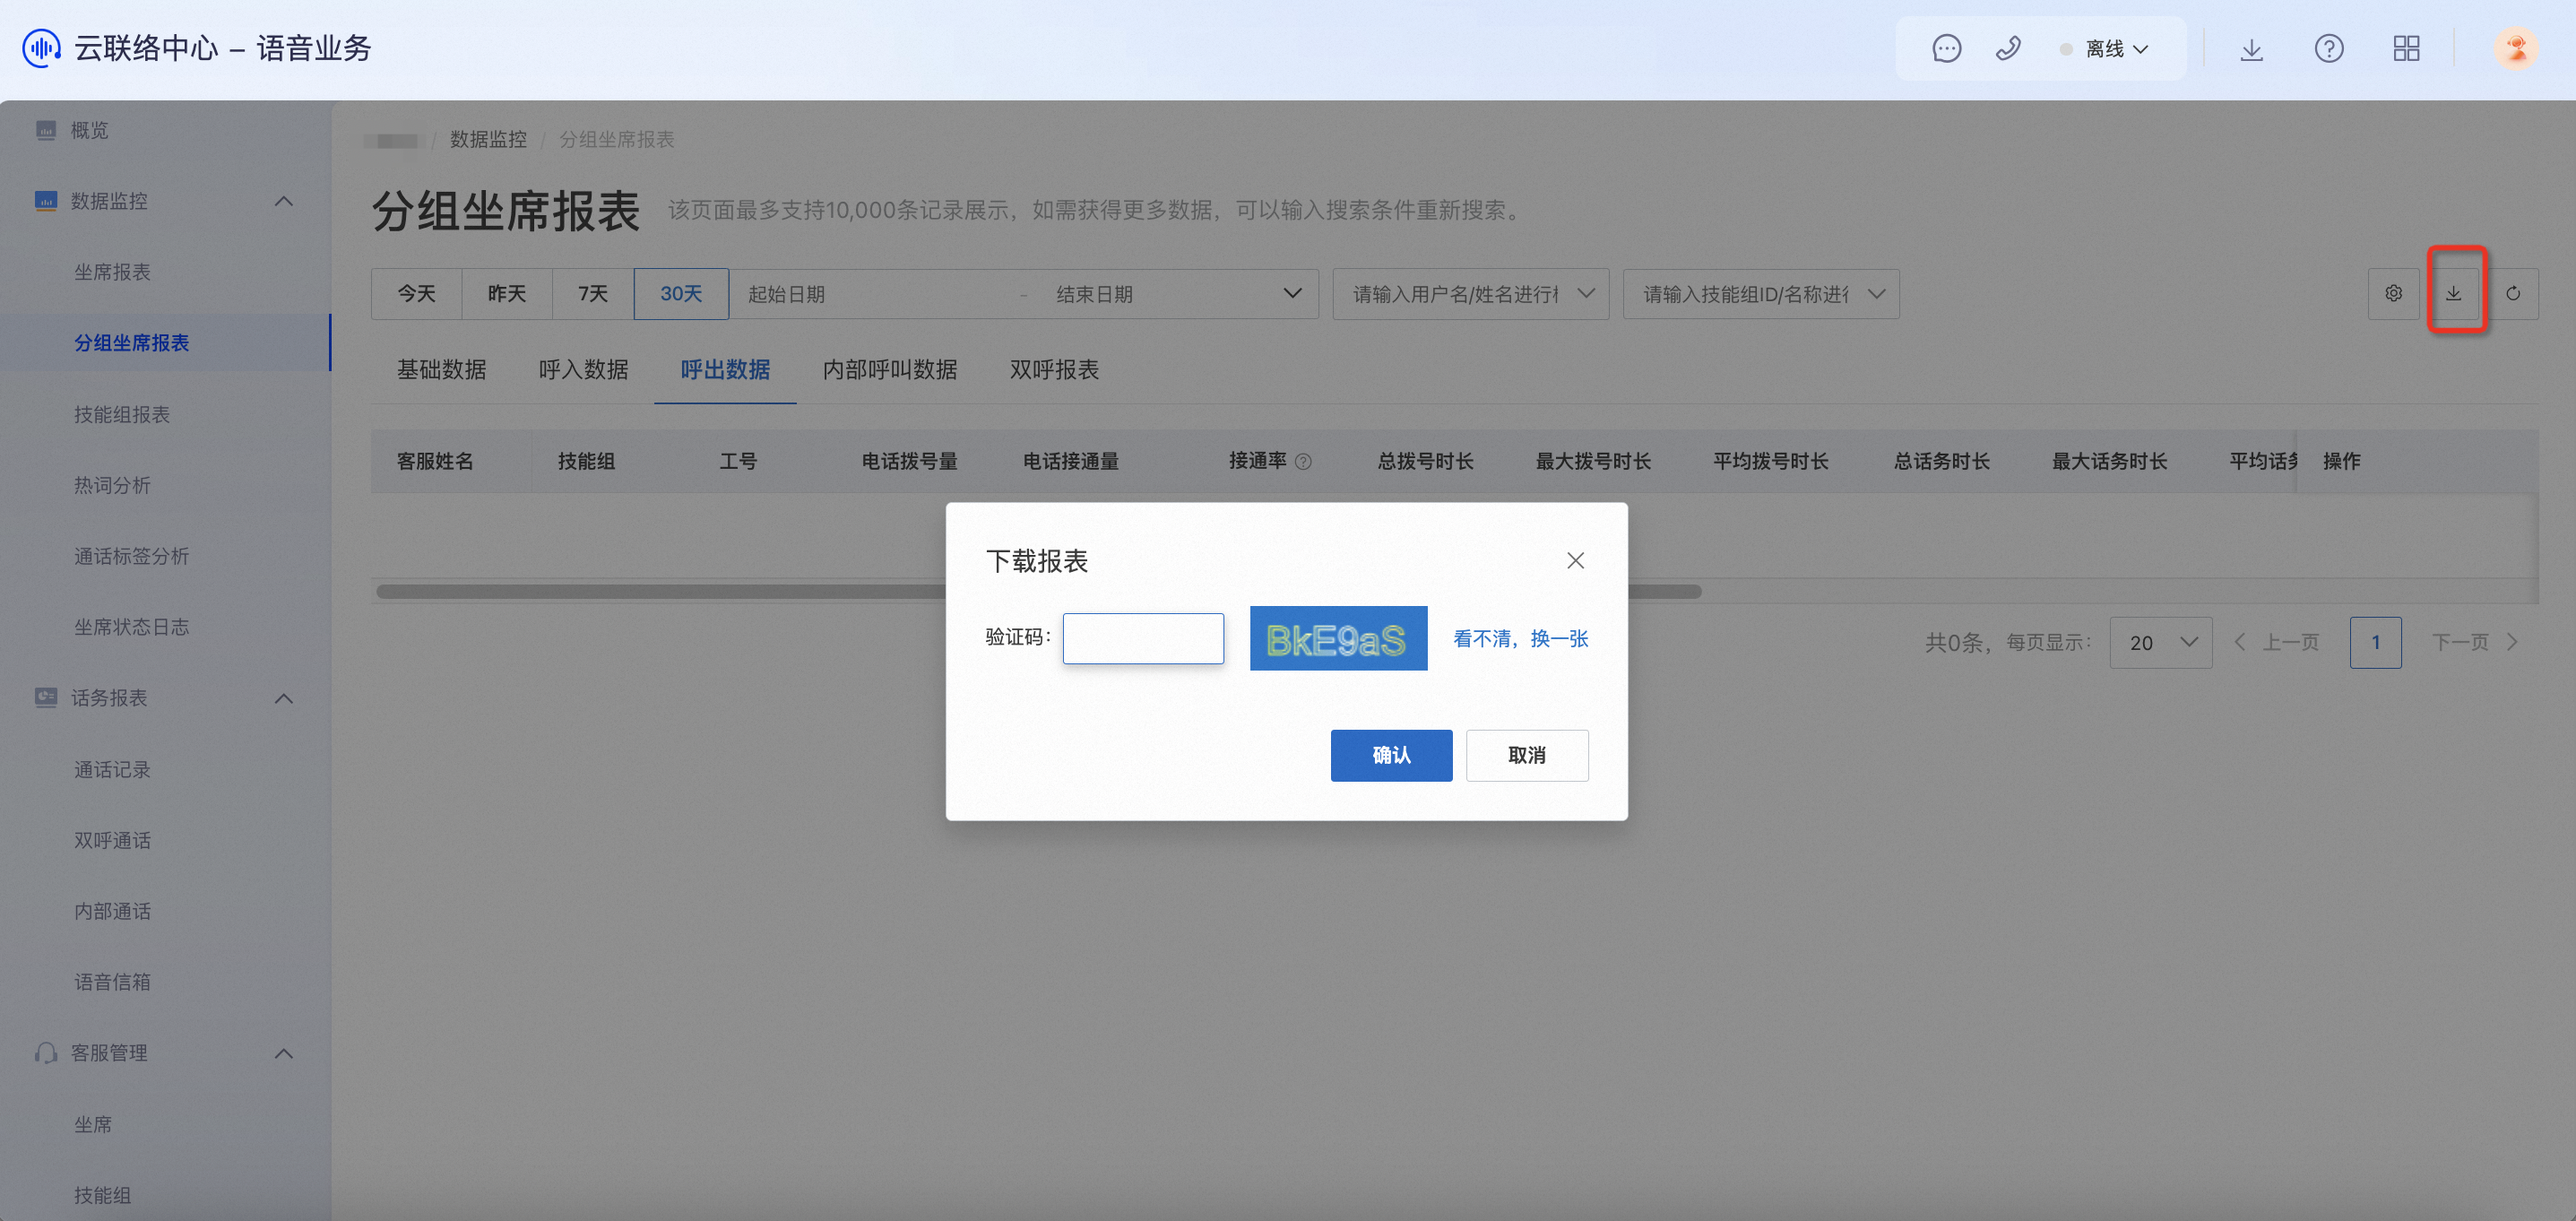Open the date range picker dropdown arrow
The width and height of the screenshot is (2576, 1221).
pyautogui.click(x=1292, y=293)
